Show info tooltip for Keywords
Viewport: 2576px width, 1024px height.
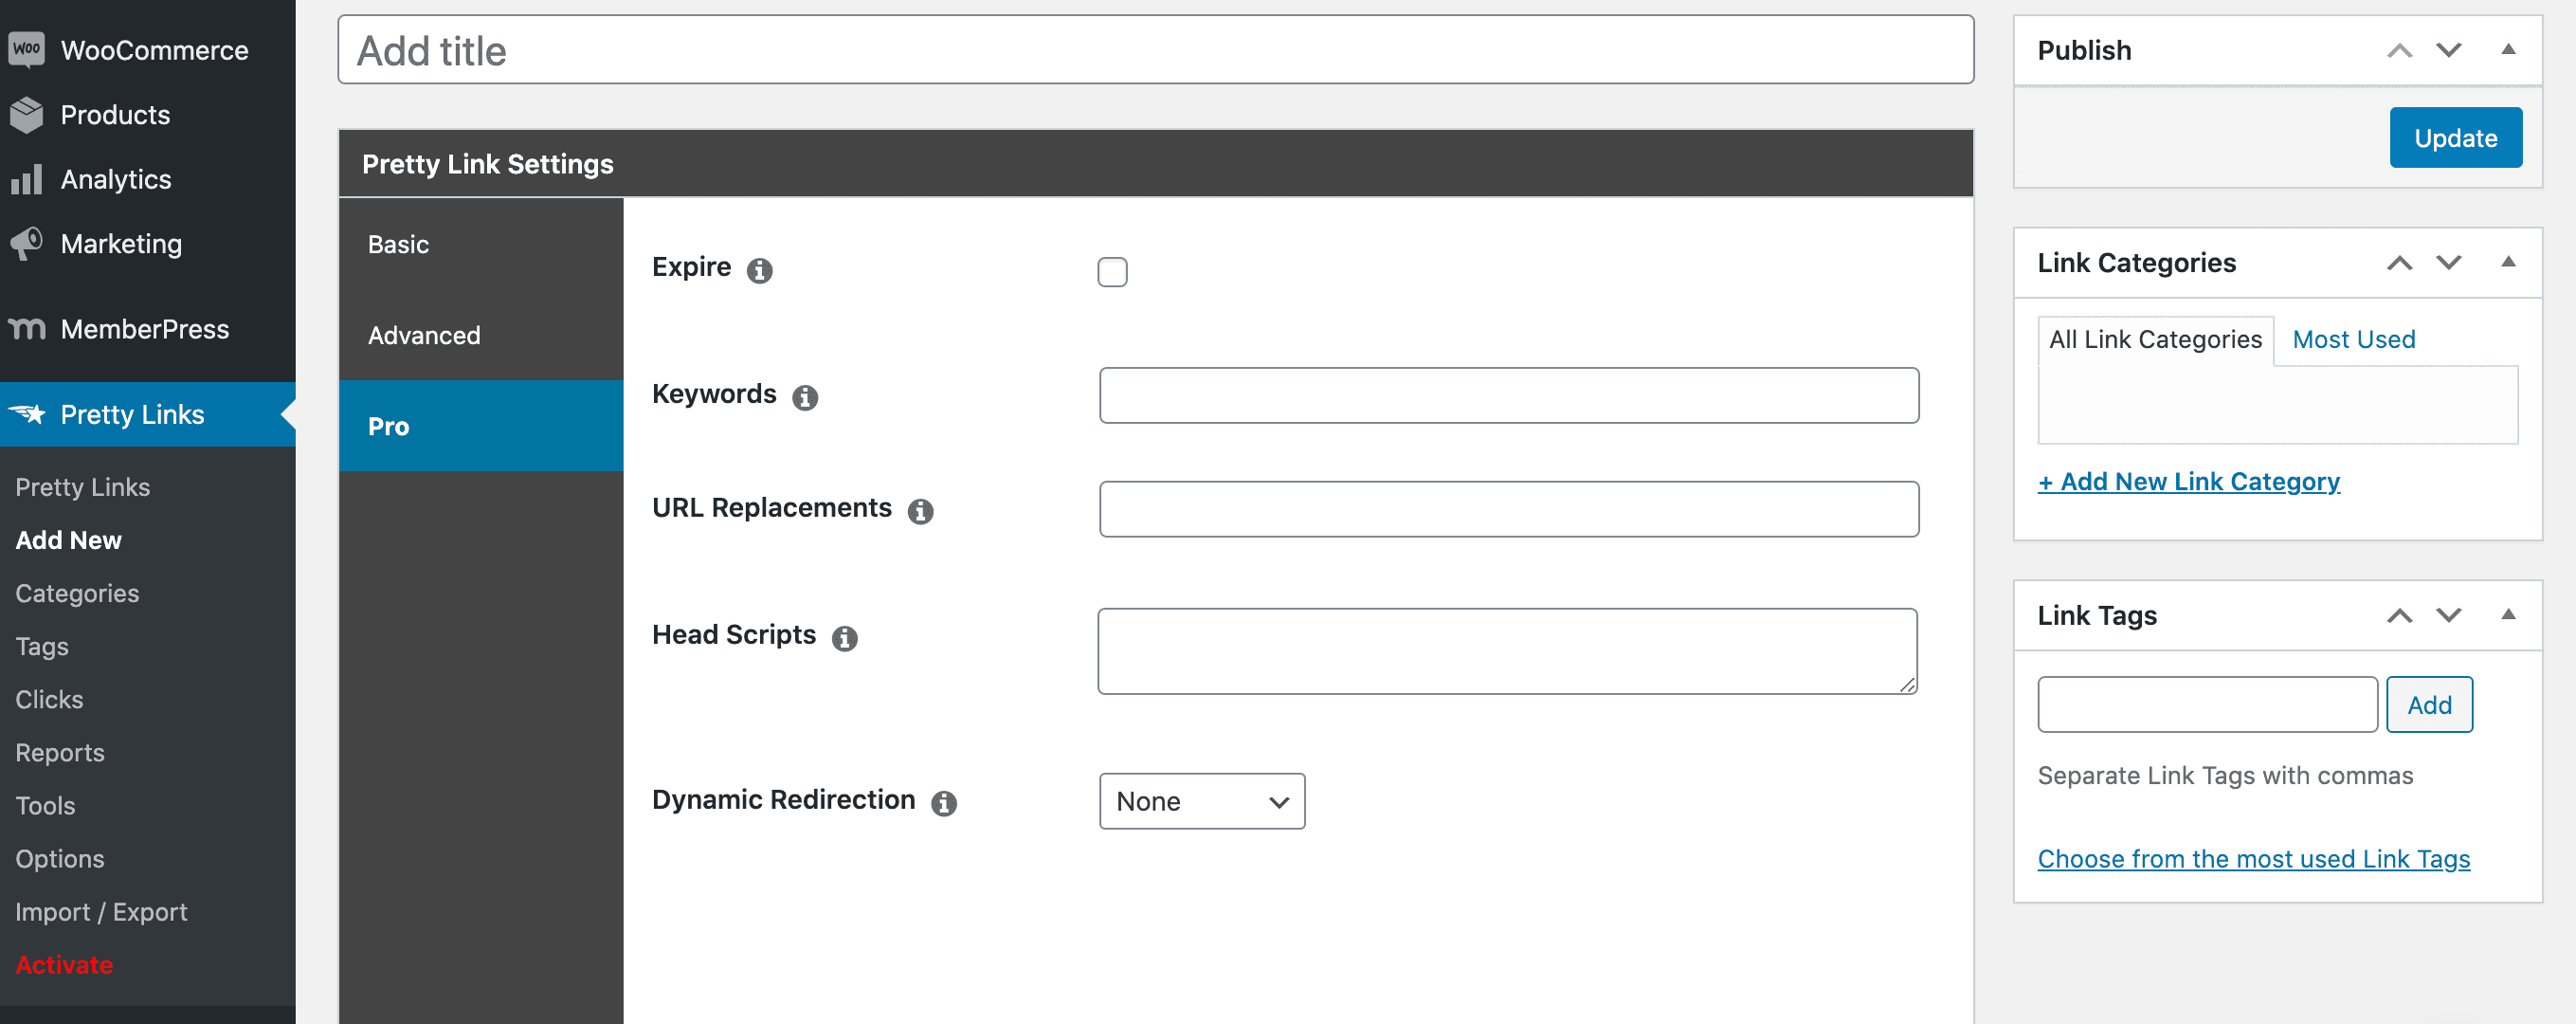point(805,397)
